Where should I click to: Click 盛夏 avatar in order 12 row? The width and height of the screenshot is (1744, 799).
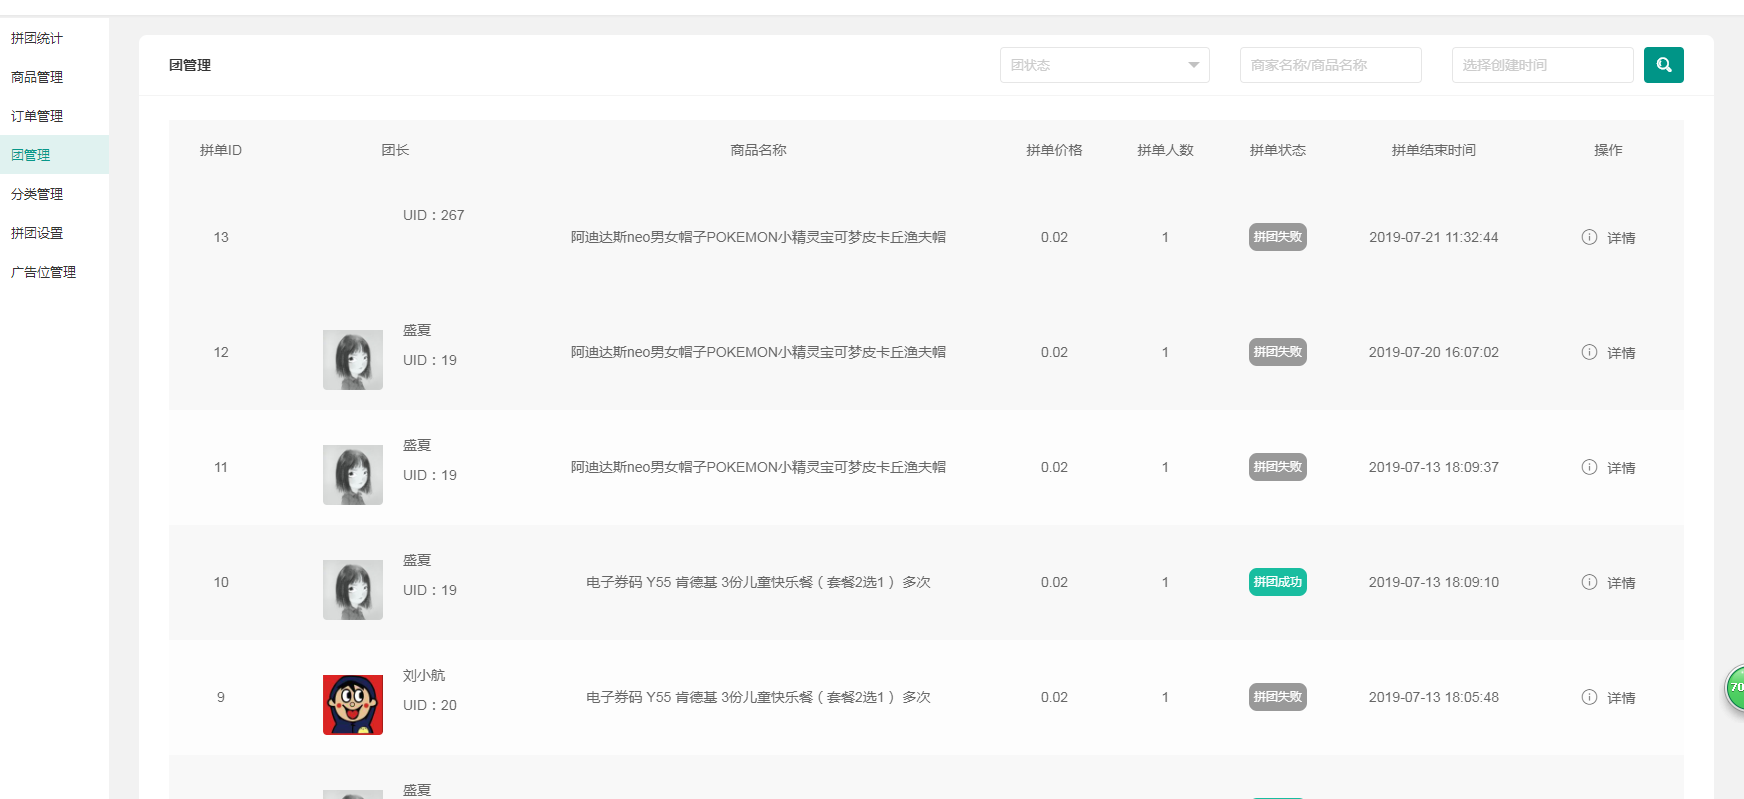pos(353,360)
